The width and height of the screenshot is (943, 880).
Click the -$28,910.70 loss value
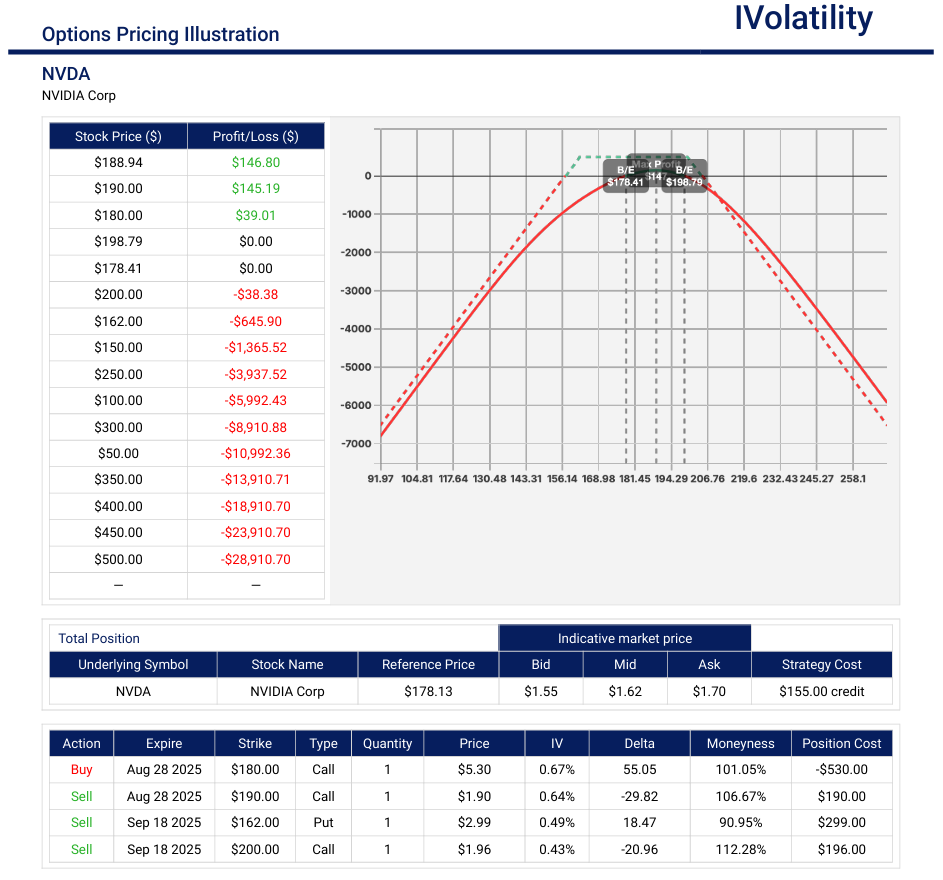point(256,559)
